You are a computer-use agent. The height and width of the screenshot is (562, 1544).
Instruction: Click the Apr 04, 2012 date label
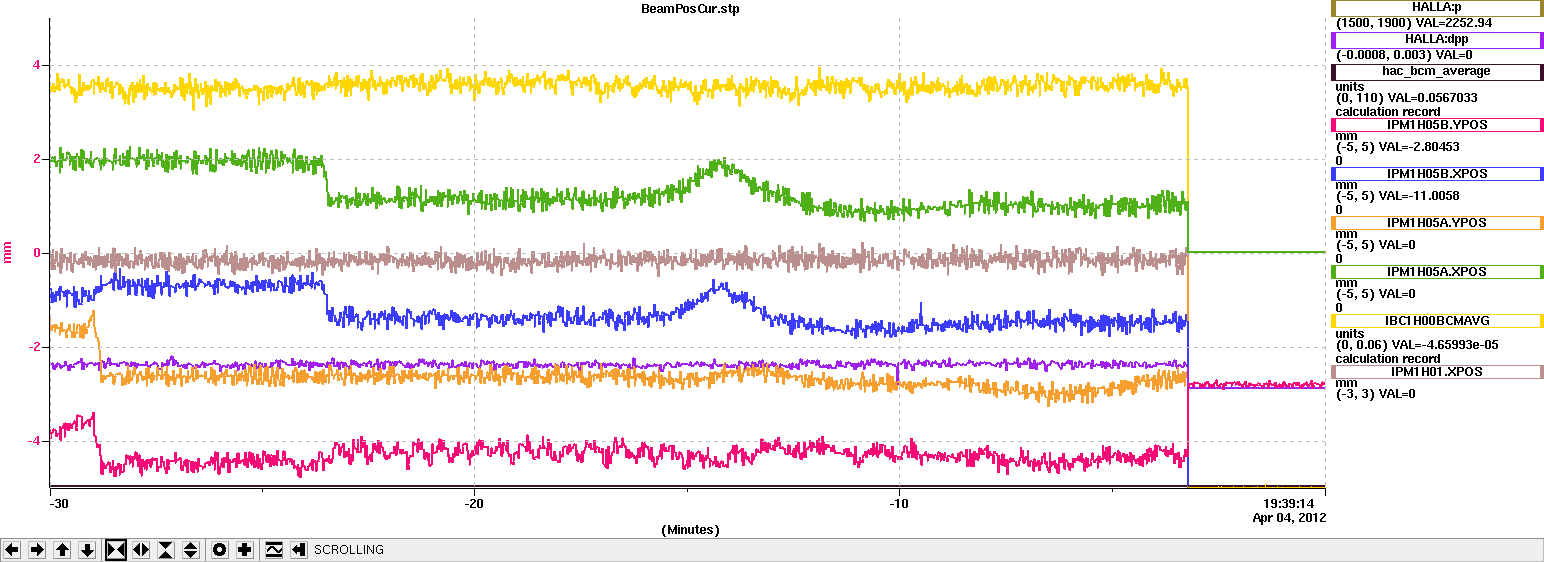tap(1289, 518)
